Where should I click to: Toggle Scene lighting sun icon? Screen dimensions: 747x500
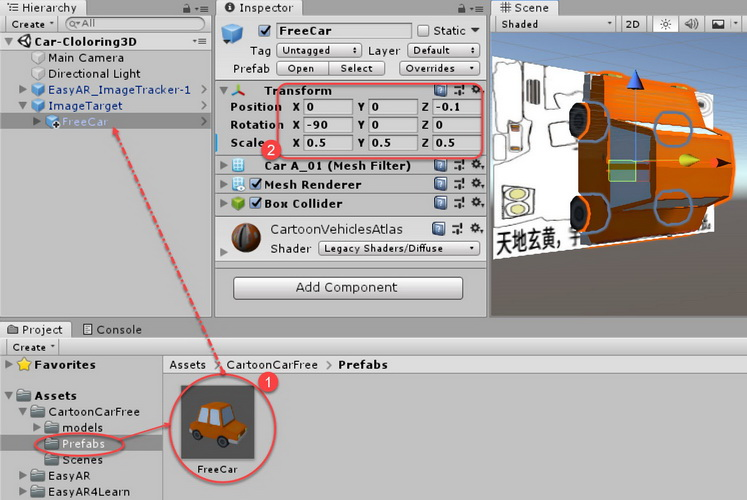(x=666, y=24)
